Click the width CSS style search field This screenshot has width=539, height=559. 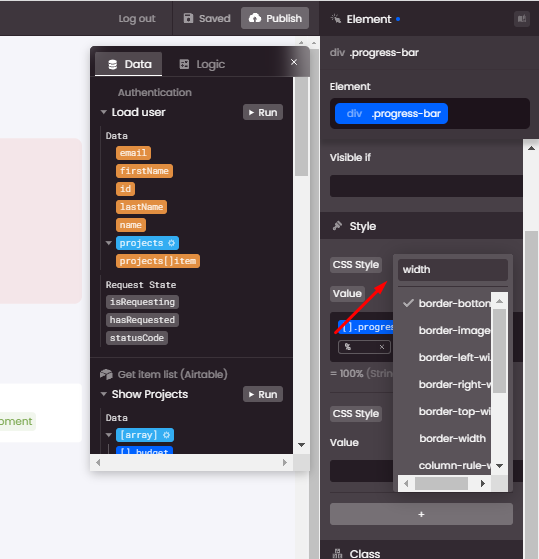tap(453, 270)
